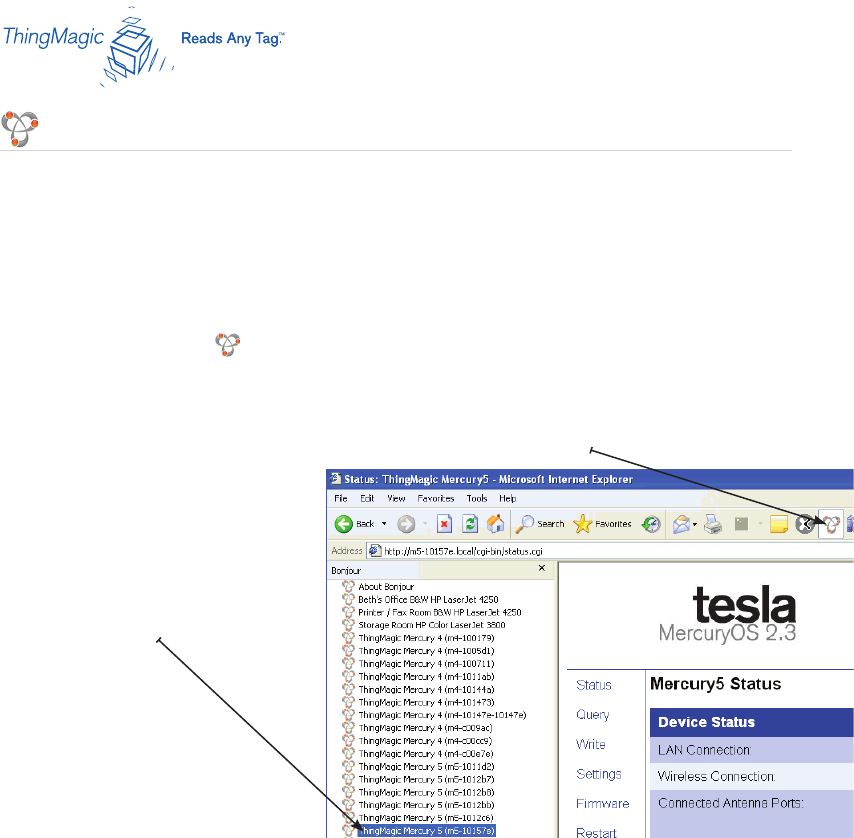Select ThingMagic Mercury 4 (m4-10147e-10147e)
The height and width of the screenshot is (838, 854).
pos(442,715)
